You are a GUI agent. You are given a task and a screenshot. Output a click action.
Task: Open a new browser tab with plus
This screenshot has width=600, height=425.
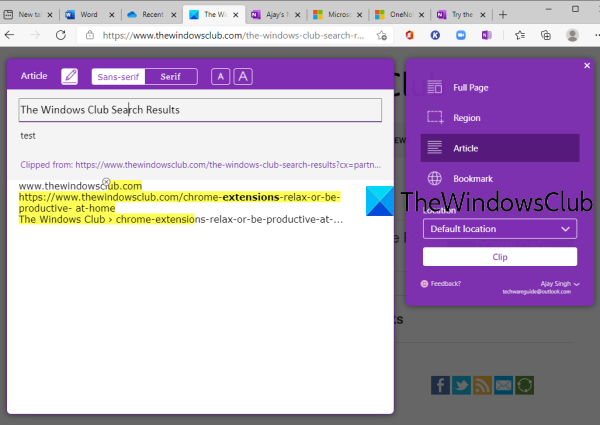(x=503, y=15)
